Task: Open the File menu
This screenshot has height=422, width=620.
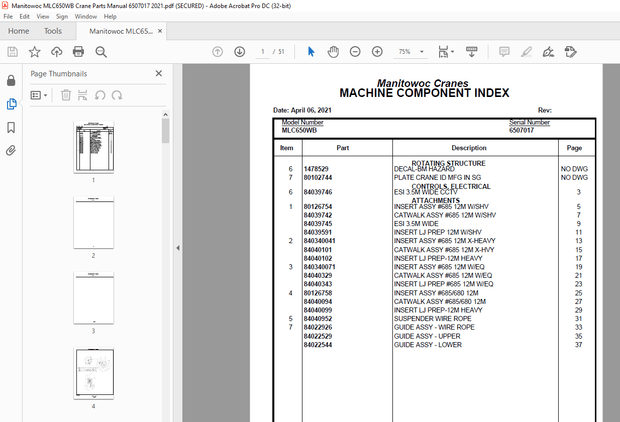Action: coord(8,17)
